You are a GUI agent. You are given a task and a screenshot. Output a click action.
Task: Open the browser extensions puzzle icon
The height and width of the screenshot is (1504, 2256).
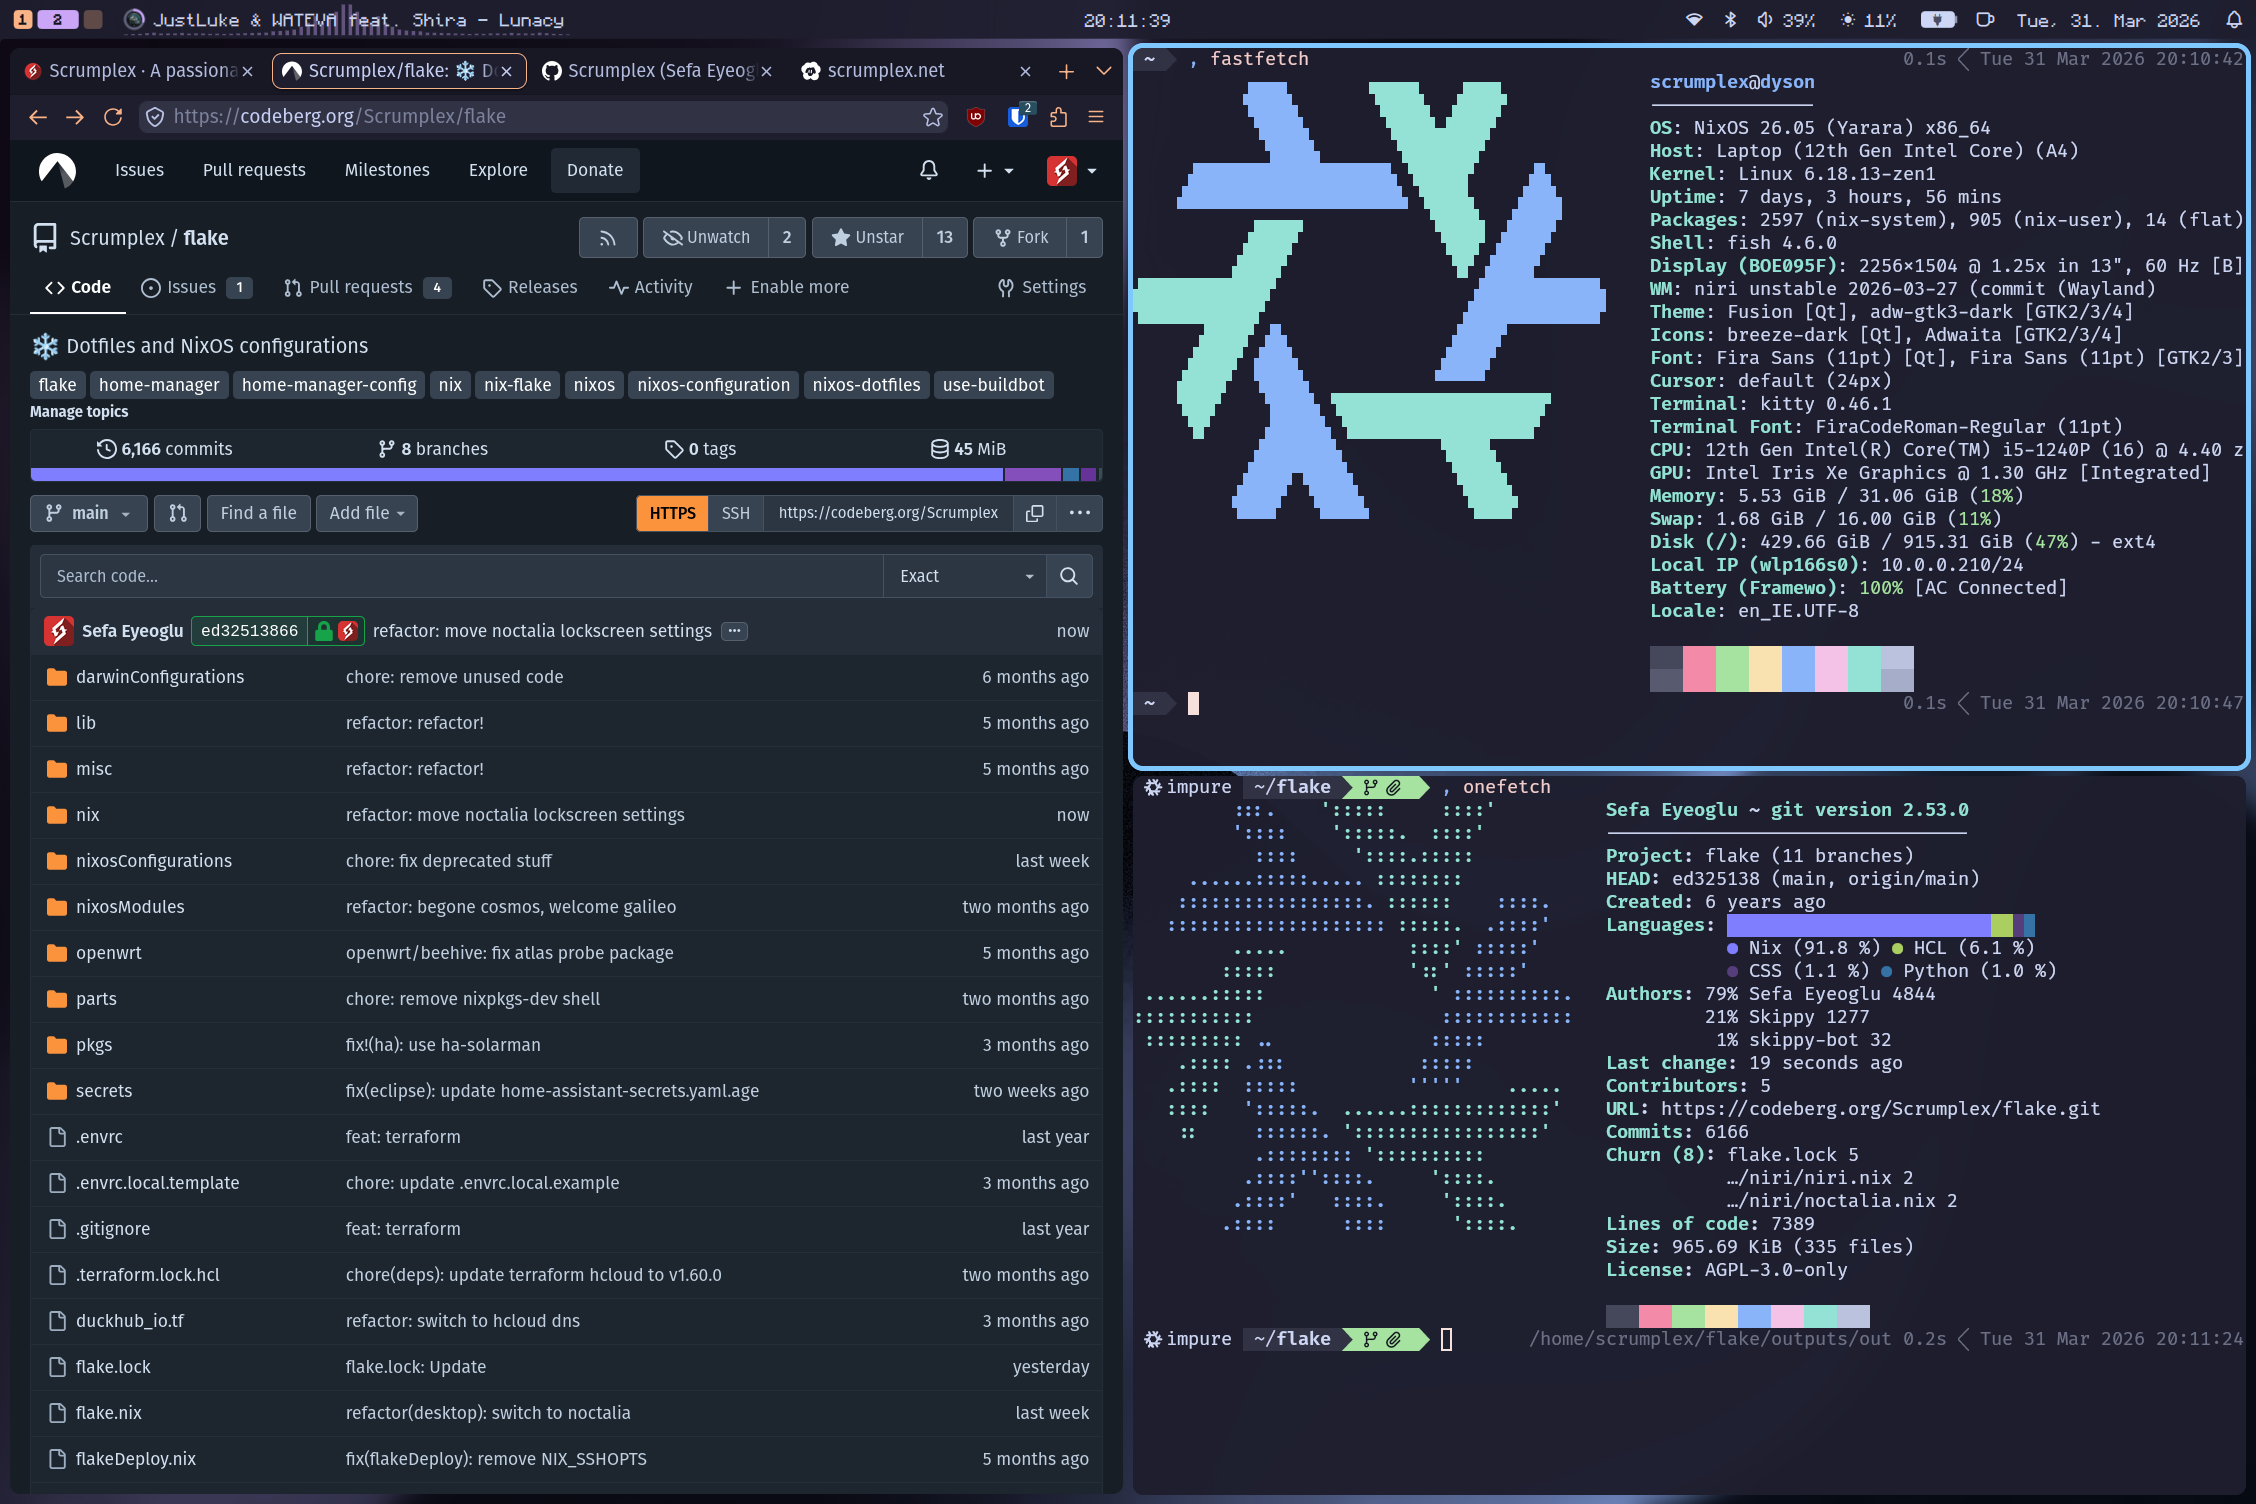[x=1058, y=117]
